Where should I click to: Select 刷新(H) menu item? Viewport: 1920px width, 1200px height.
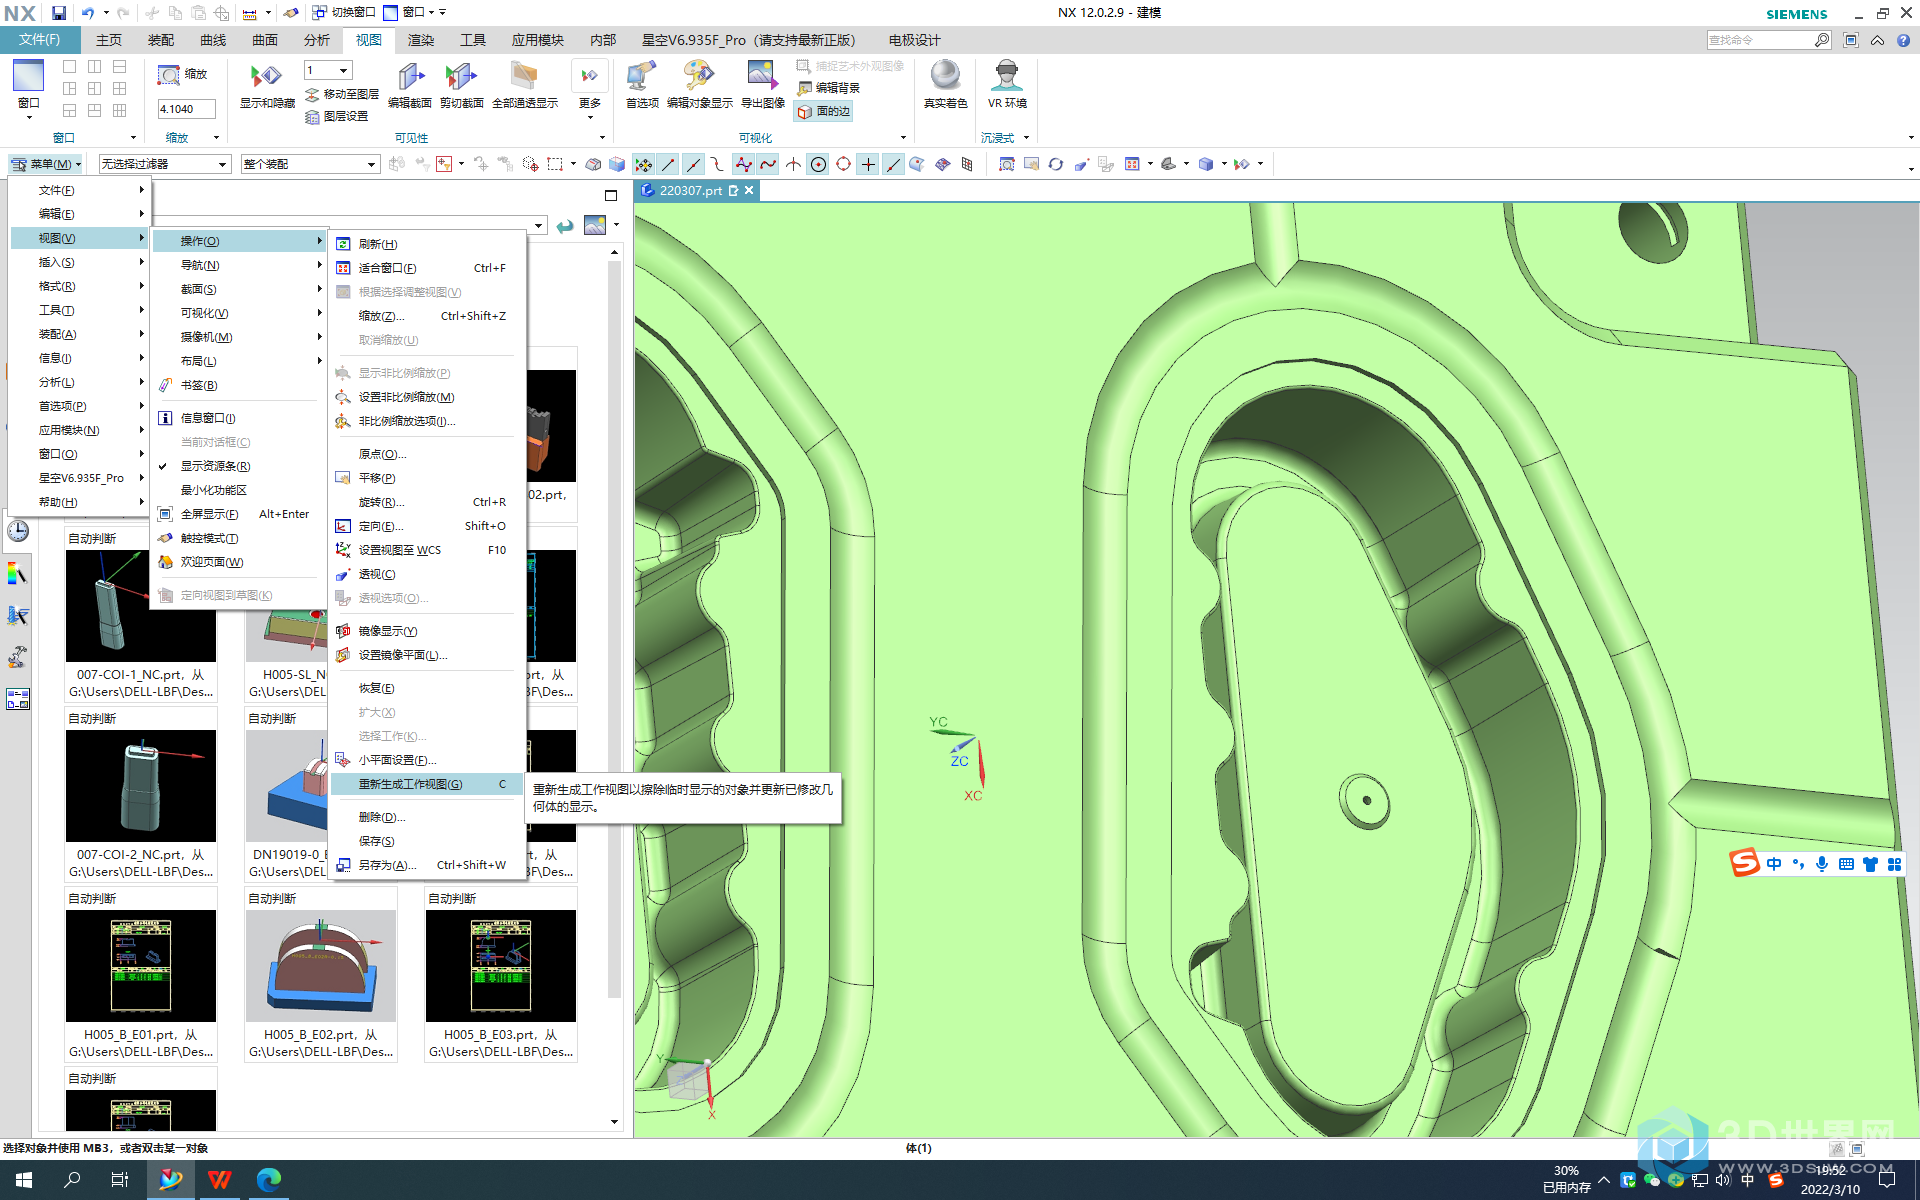coord(427,244)
